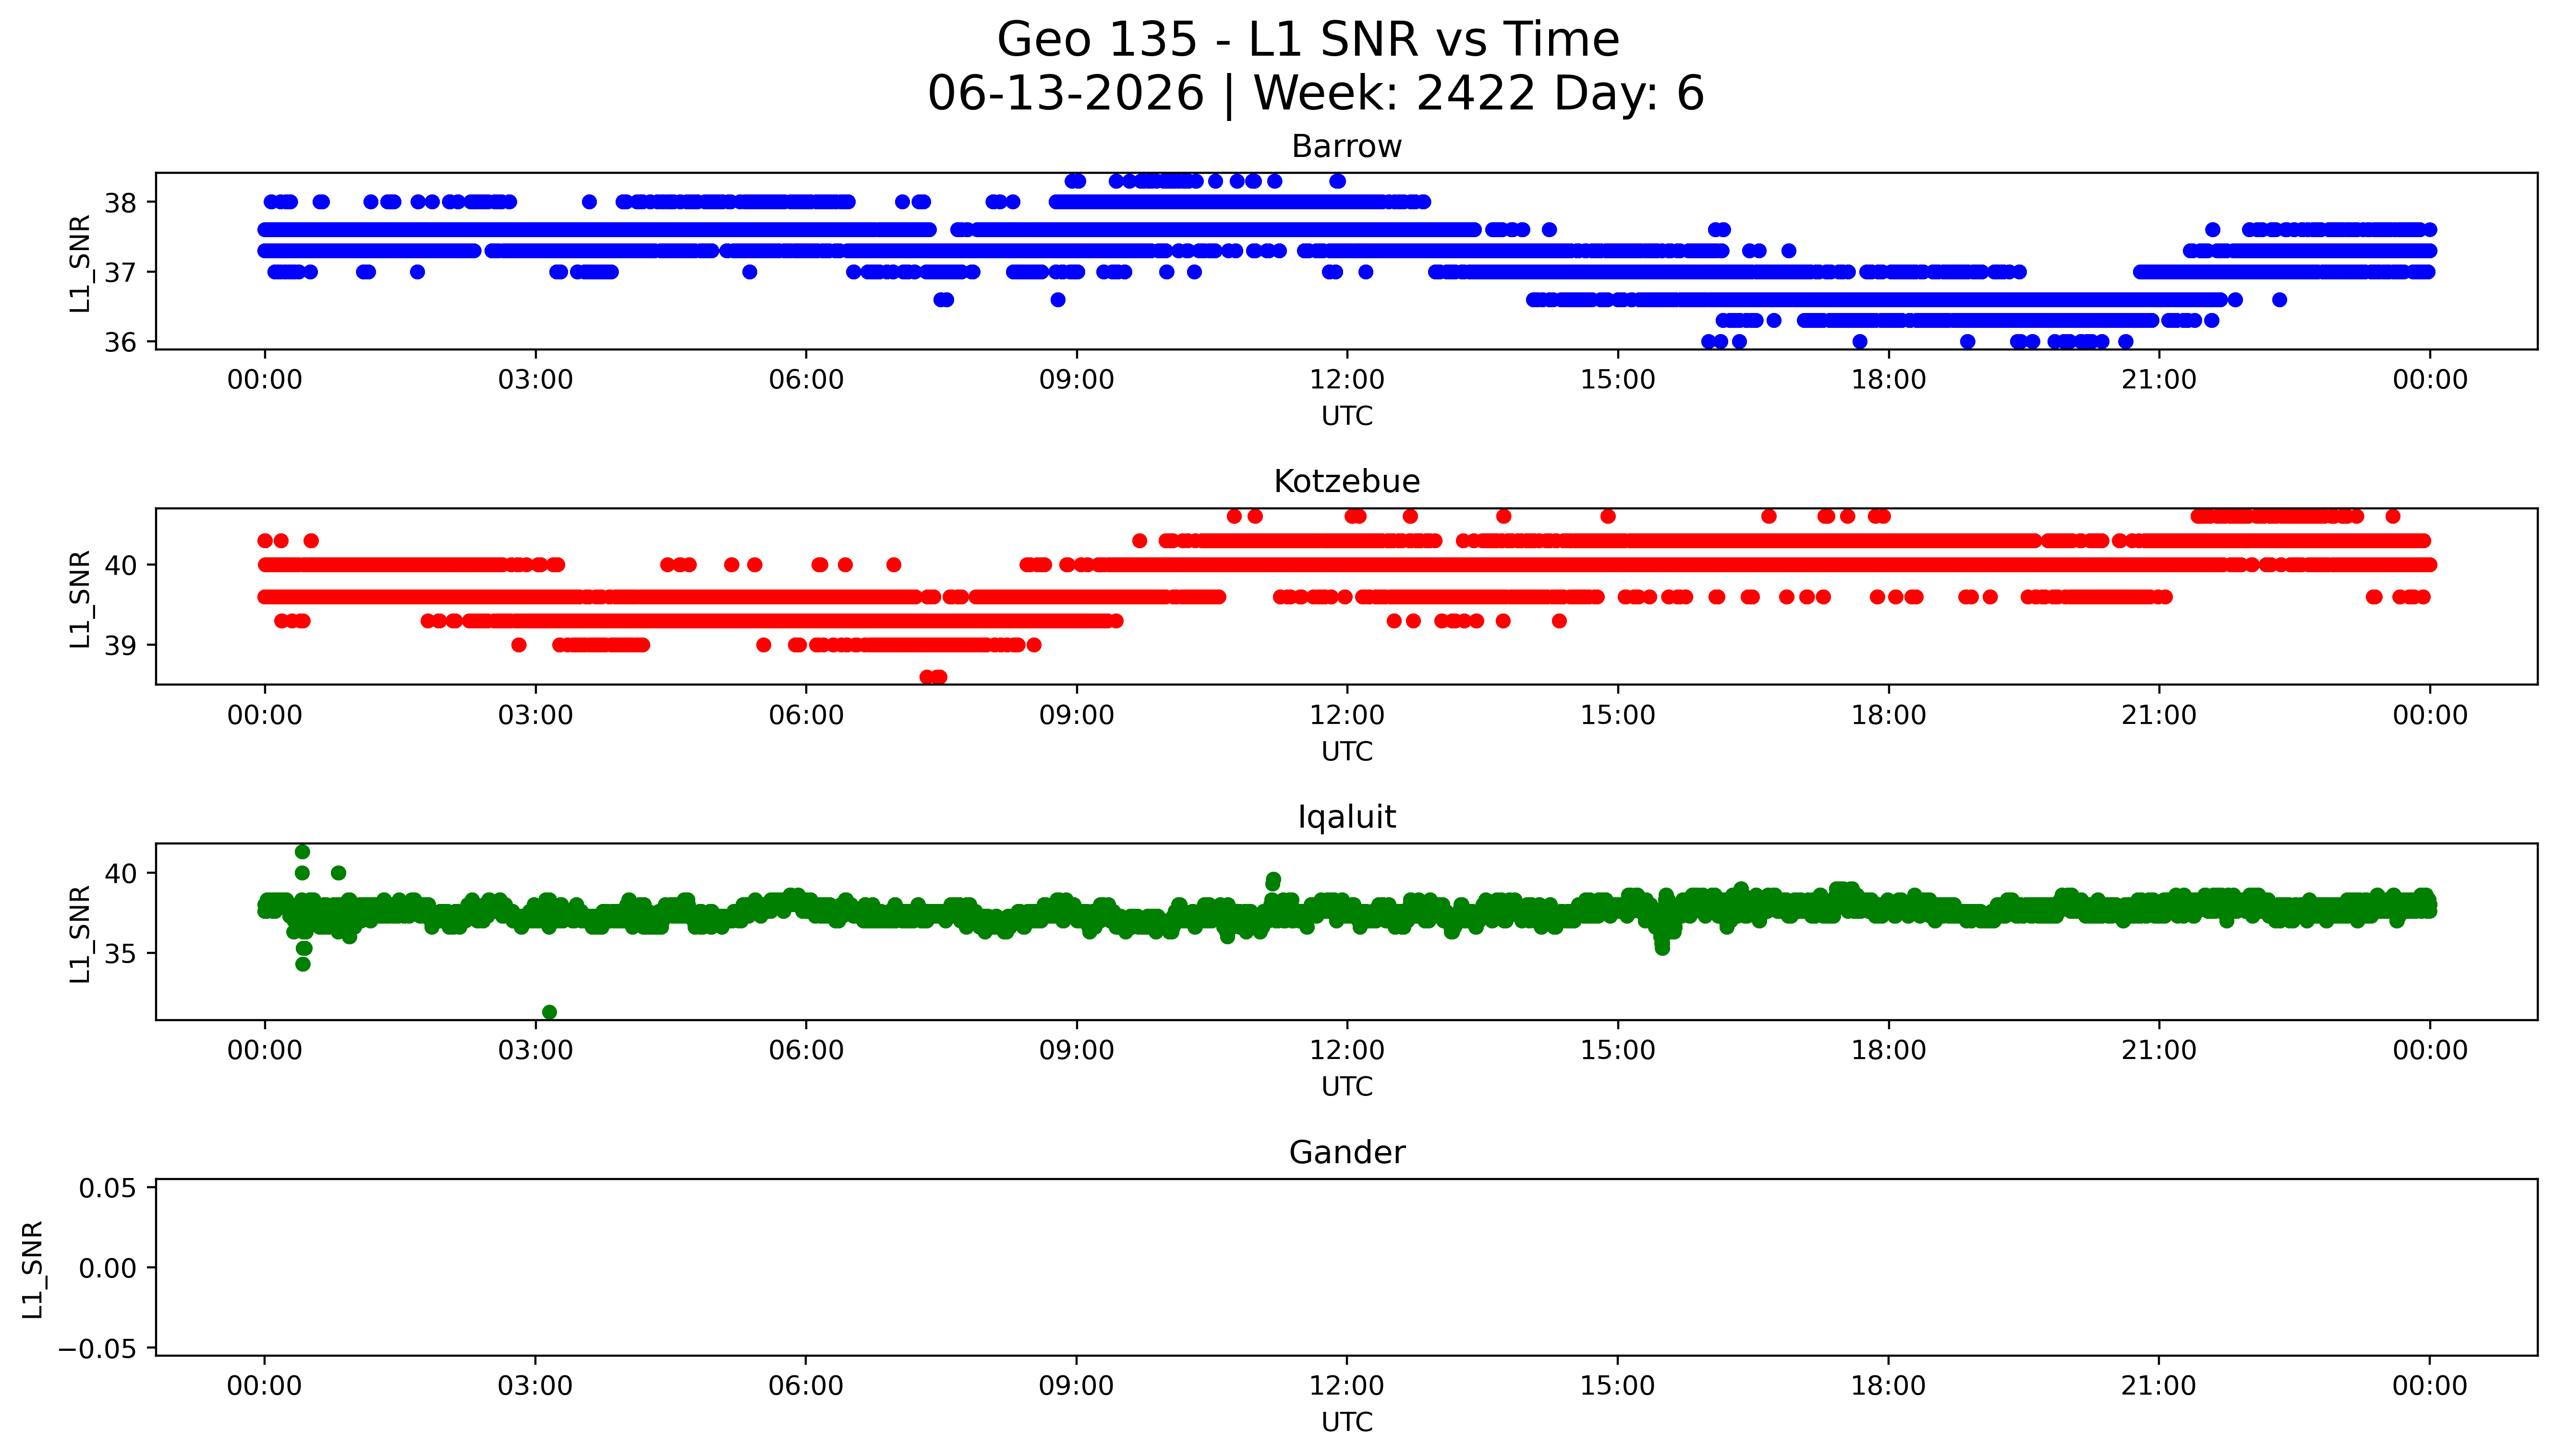This screenshot has width=2557, height=1456.
Task: Click the main title Geo 135 L1 SNR
Action: click(x=1308, y=40)
